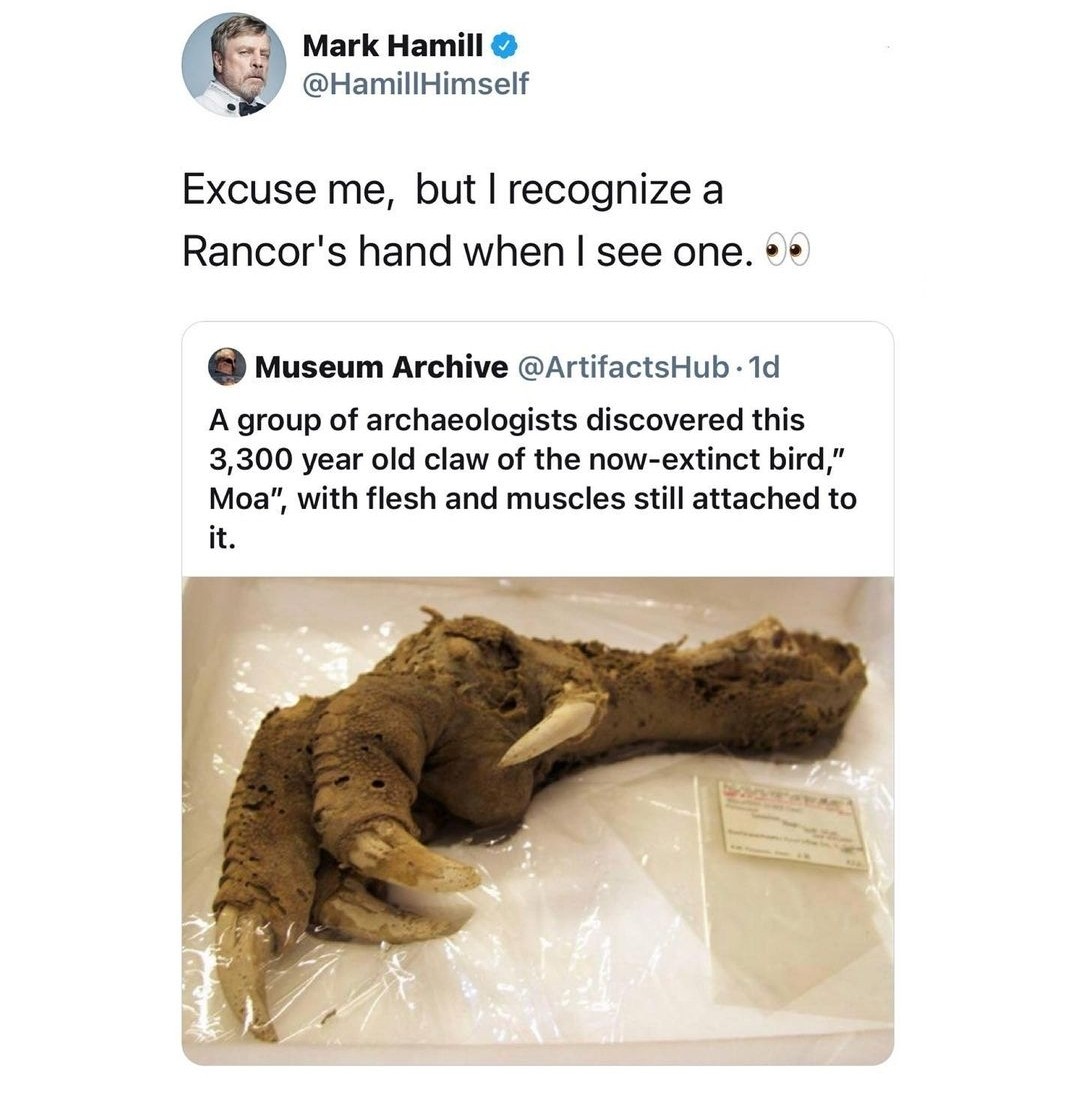The width and height of the screenshot is (1080, 1100).
Task: Open the @HamillHimself handle link
Action: [415, 84]
